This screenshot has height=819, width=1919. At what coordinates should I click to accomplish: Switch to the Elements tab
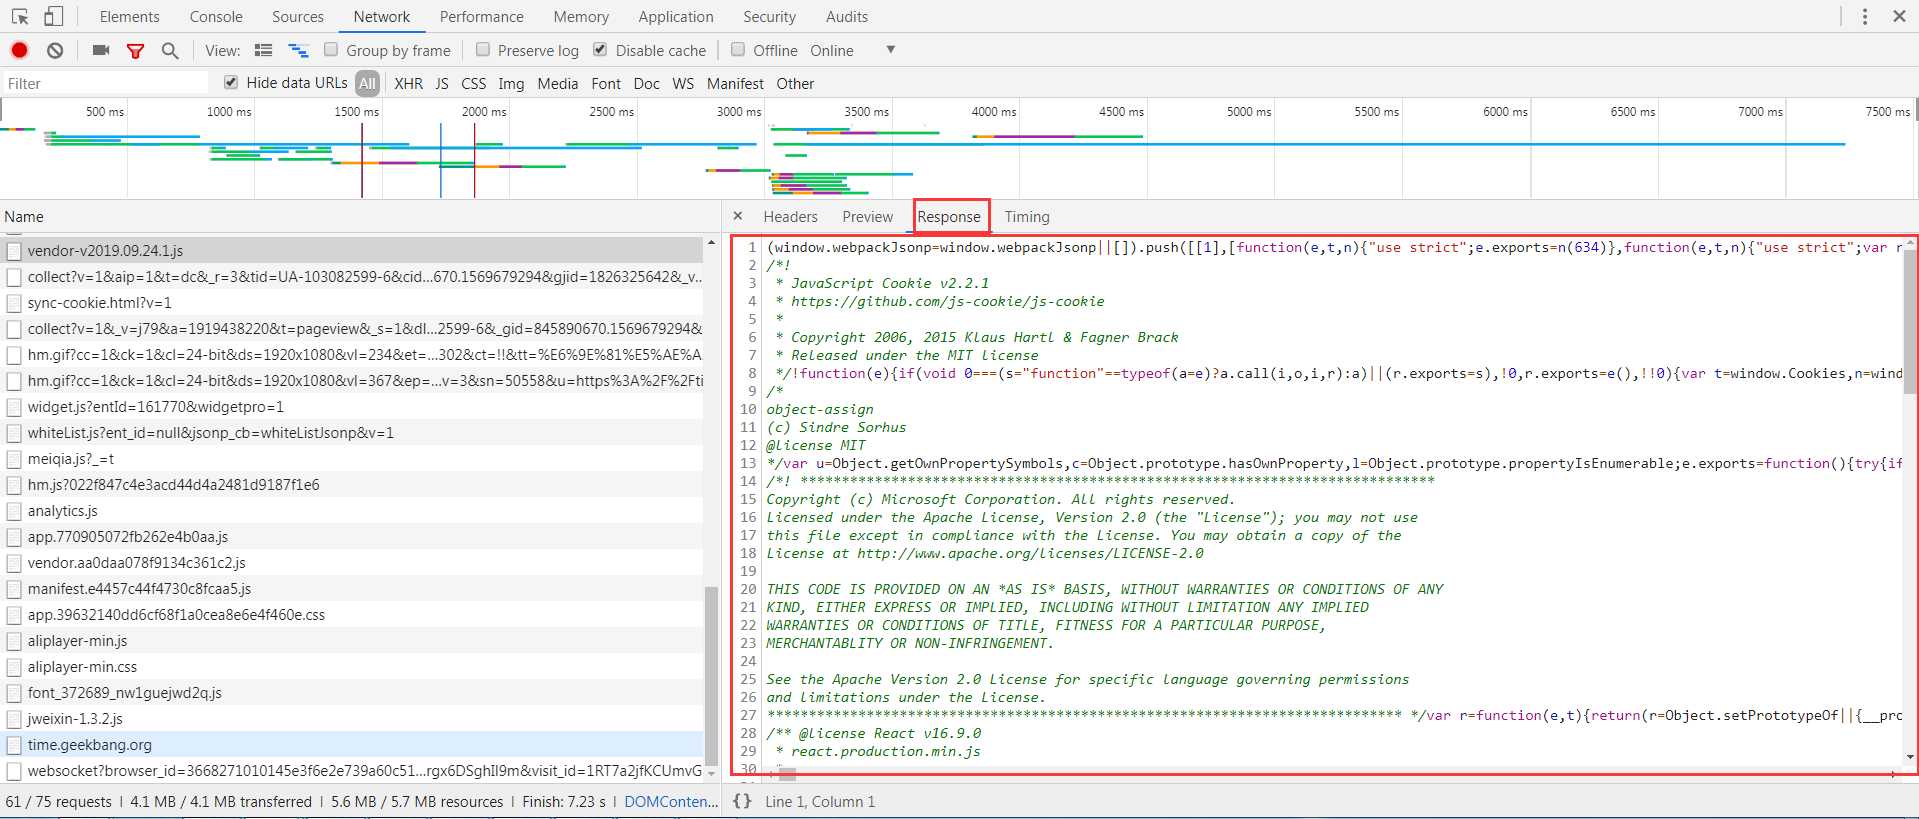point(130,16)
